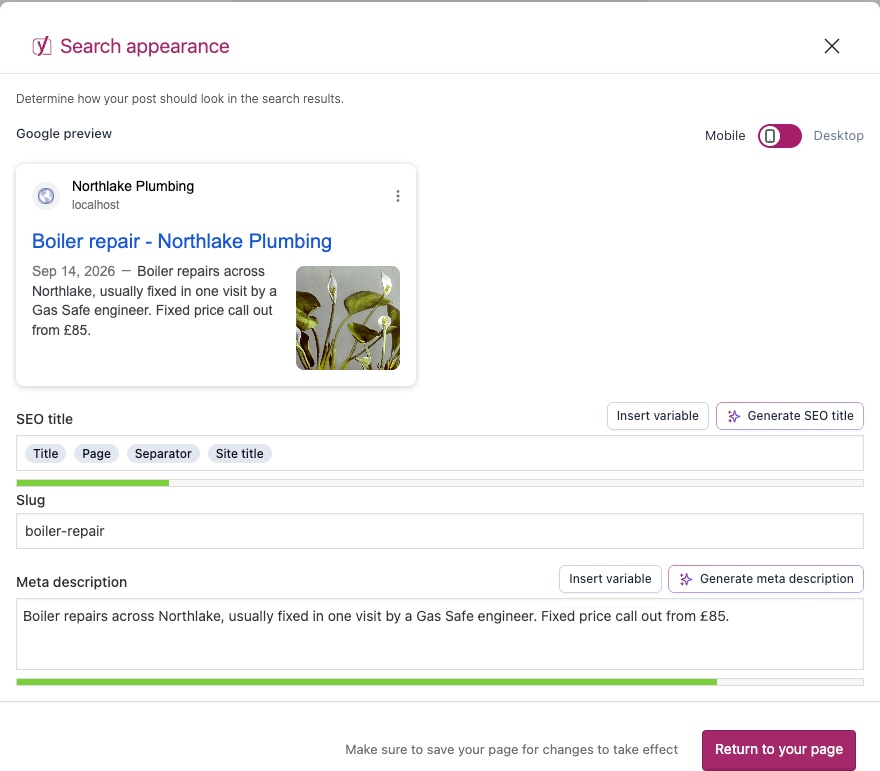880x771 pixels.
Task: Click the SEO title length progress bar
Action: tap(440, 483)
